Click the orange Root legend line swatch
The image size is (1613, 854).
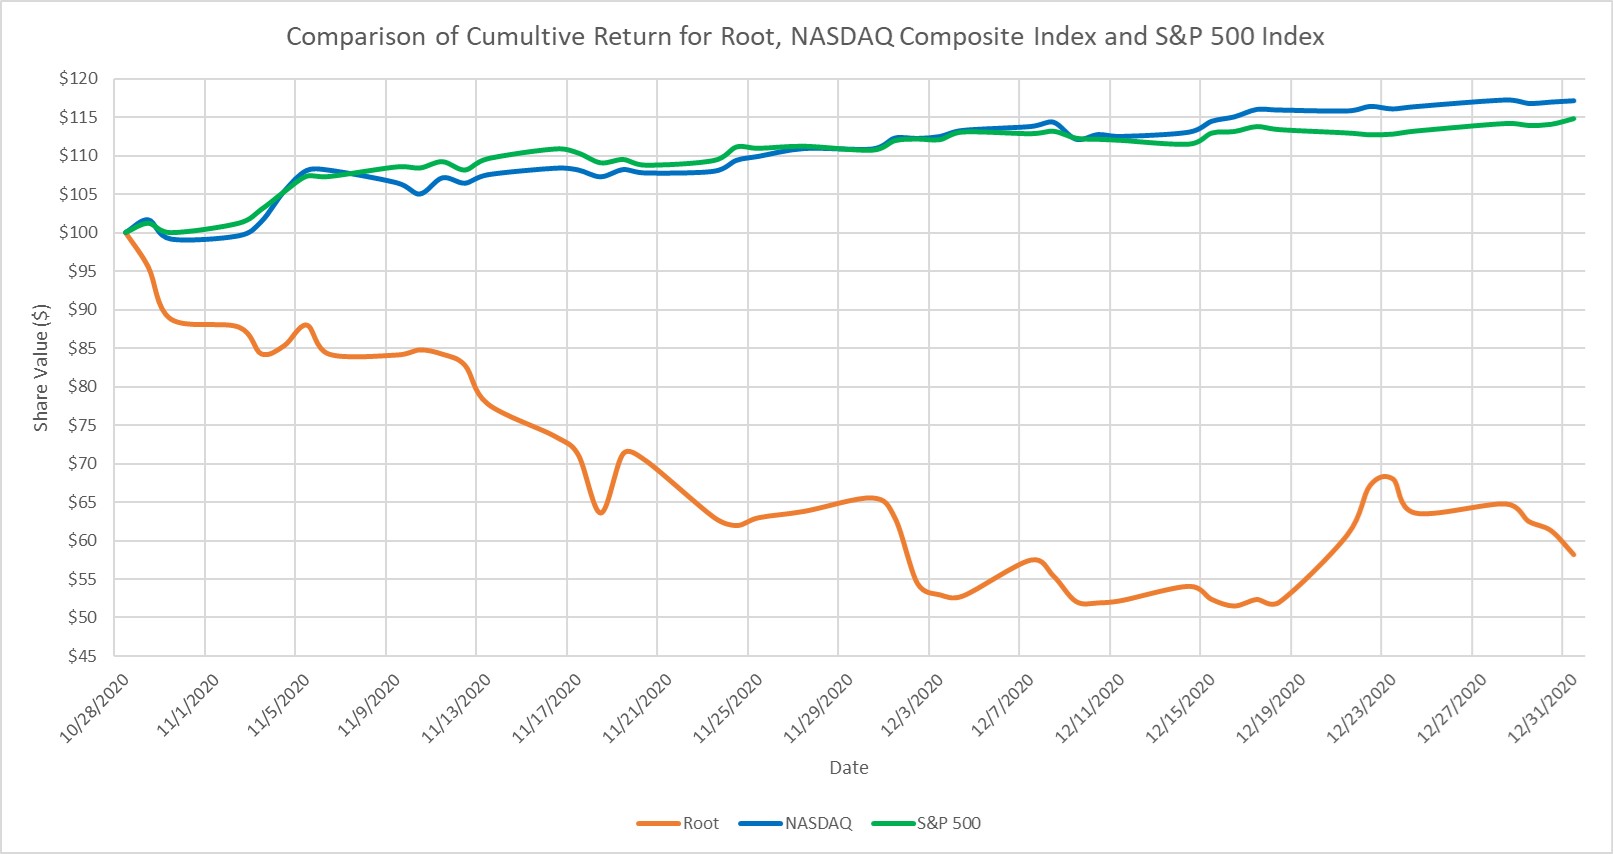[658, 823]
